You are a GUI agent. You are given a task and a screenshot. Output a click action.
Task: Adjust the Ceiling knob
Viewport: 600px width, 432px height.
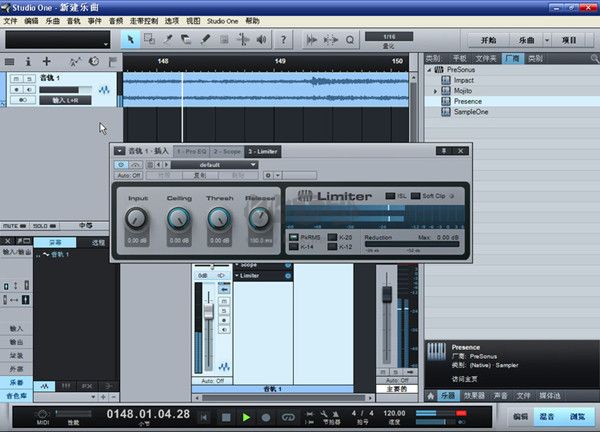point(179,218)
